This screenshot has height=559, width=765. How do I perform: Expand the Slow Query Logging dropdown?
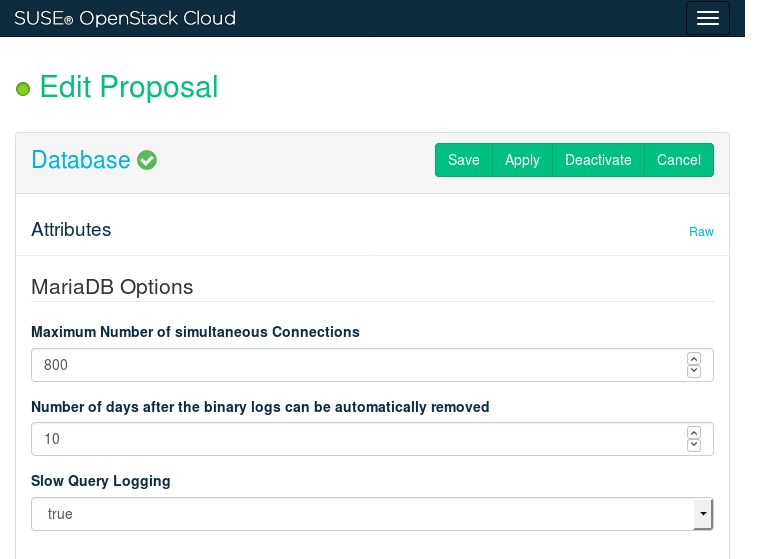tap(703, 514)
